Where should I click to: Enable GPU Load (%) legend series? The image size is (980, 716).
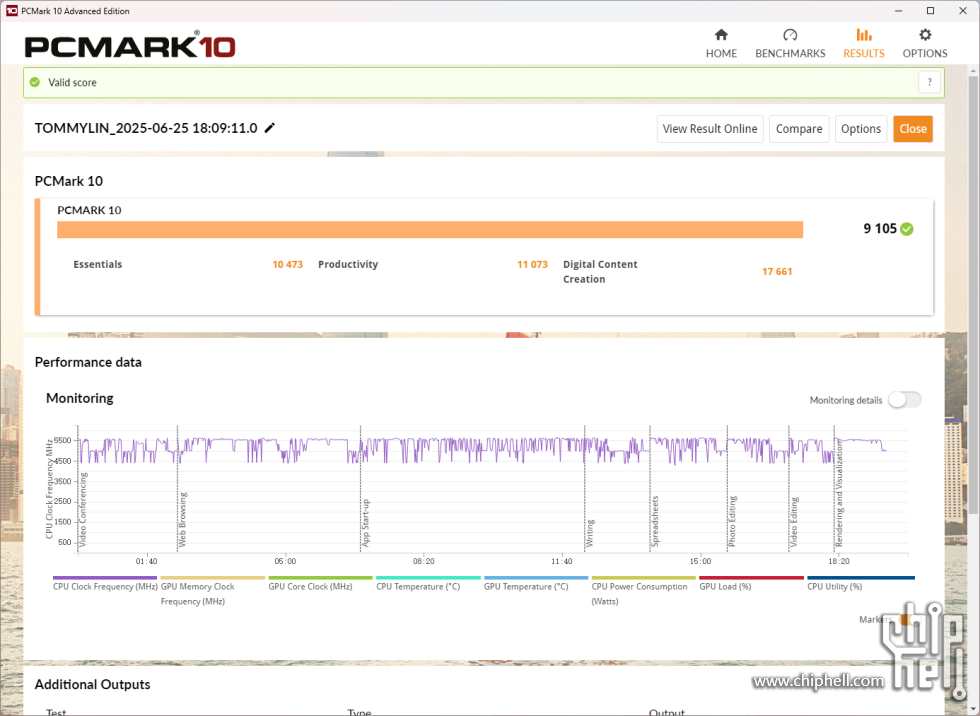pos(751,585)
